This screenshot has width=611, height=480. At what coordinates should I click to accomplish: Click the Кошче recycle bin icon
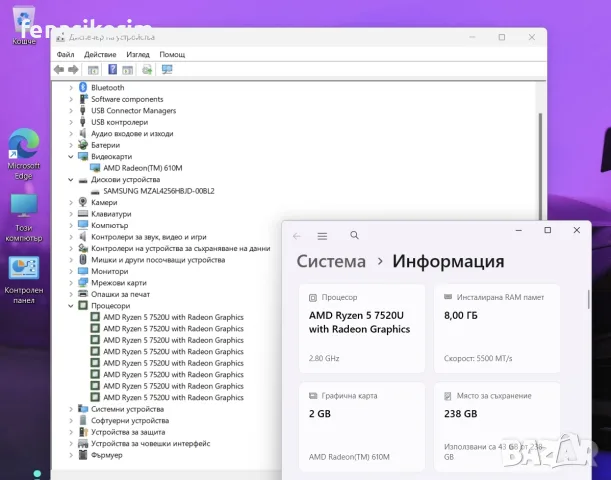pos(24,26)
